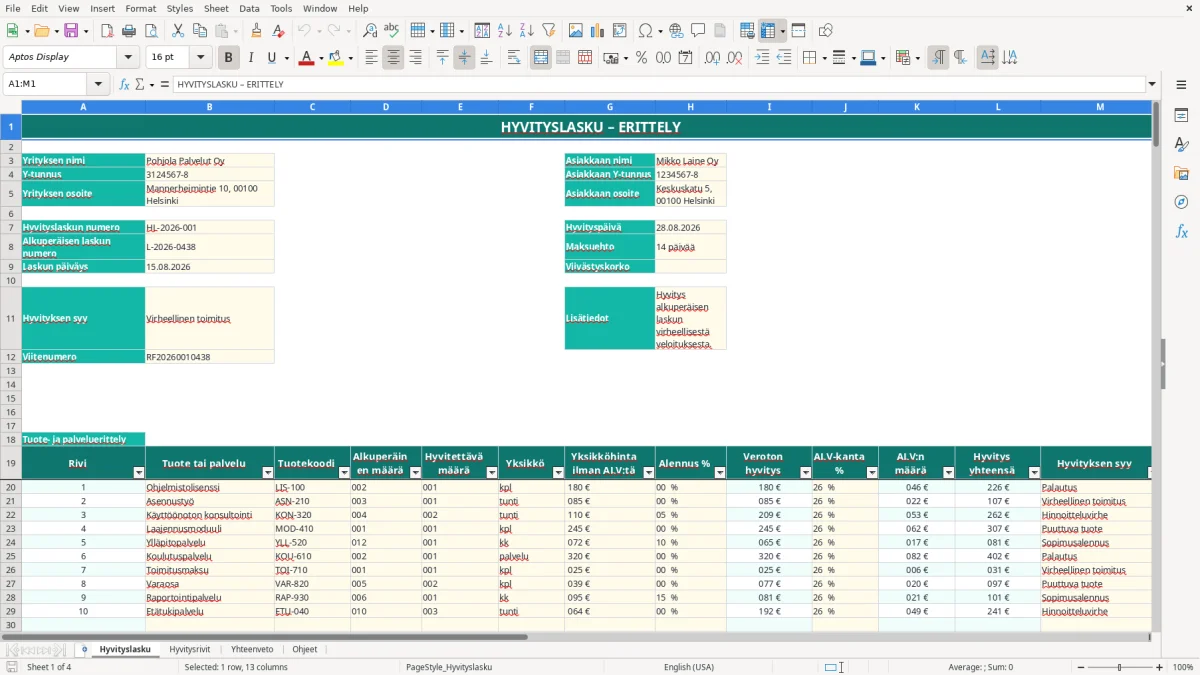Run the Spelling check
Screen dimensions: 1200x675
click(x=391, y=31)
